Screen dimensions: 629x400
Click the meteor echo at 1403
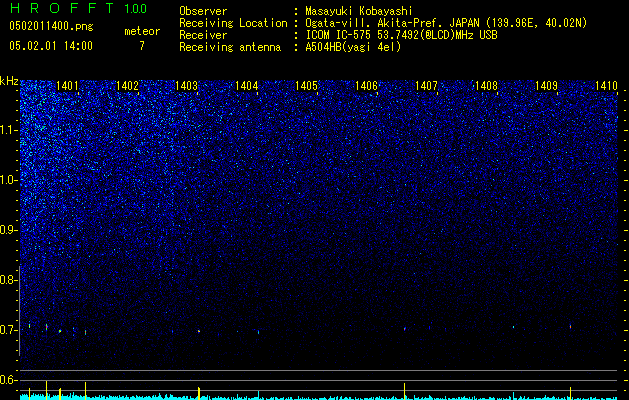coord(199,331)
